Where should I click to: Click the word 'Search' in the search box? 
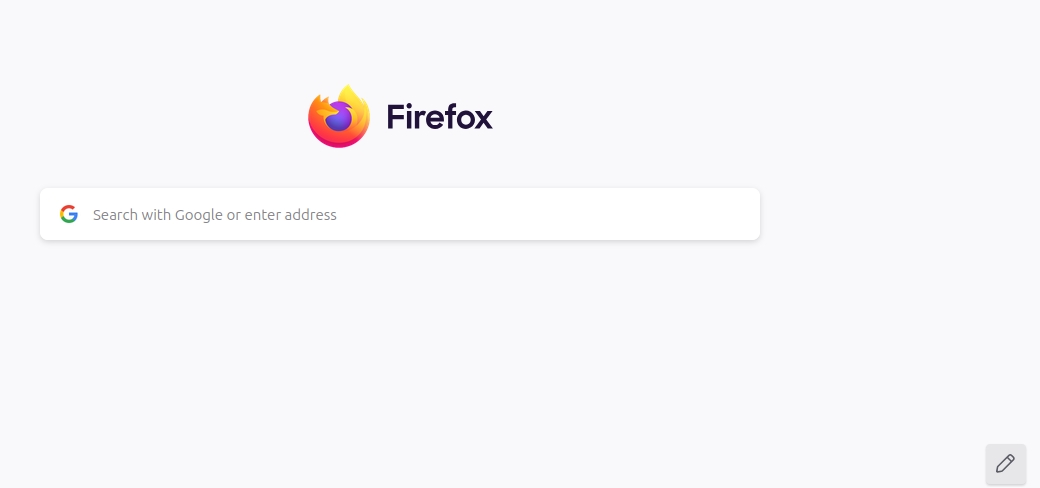click(x=115, y=214)
